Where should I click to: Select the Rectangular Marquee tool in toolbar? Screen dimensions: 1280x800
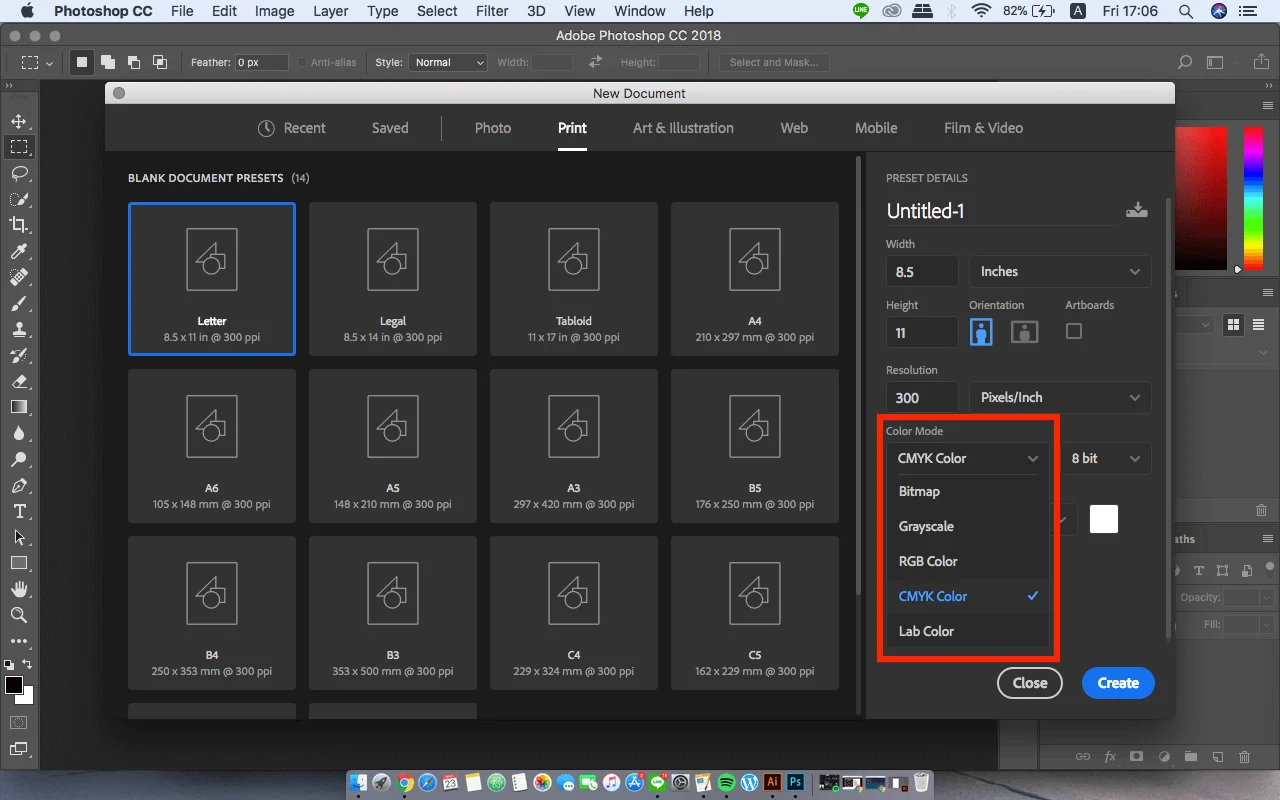[18, 147]
